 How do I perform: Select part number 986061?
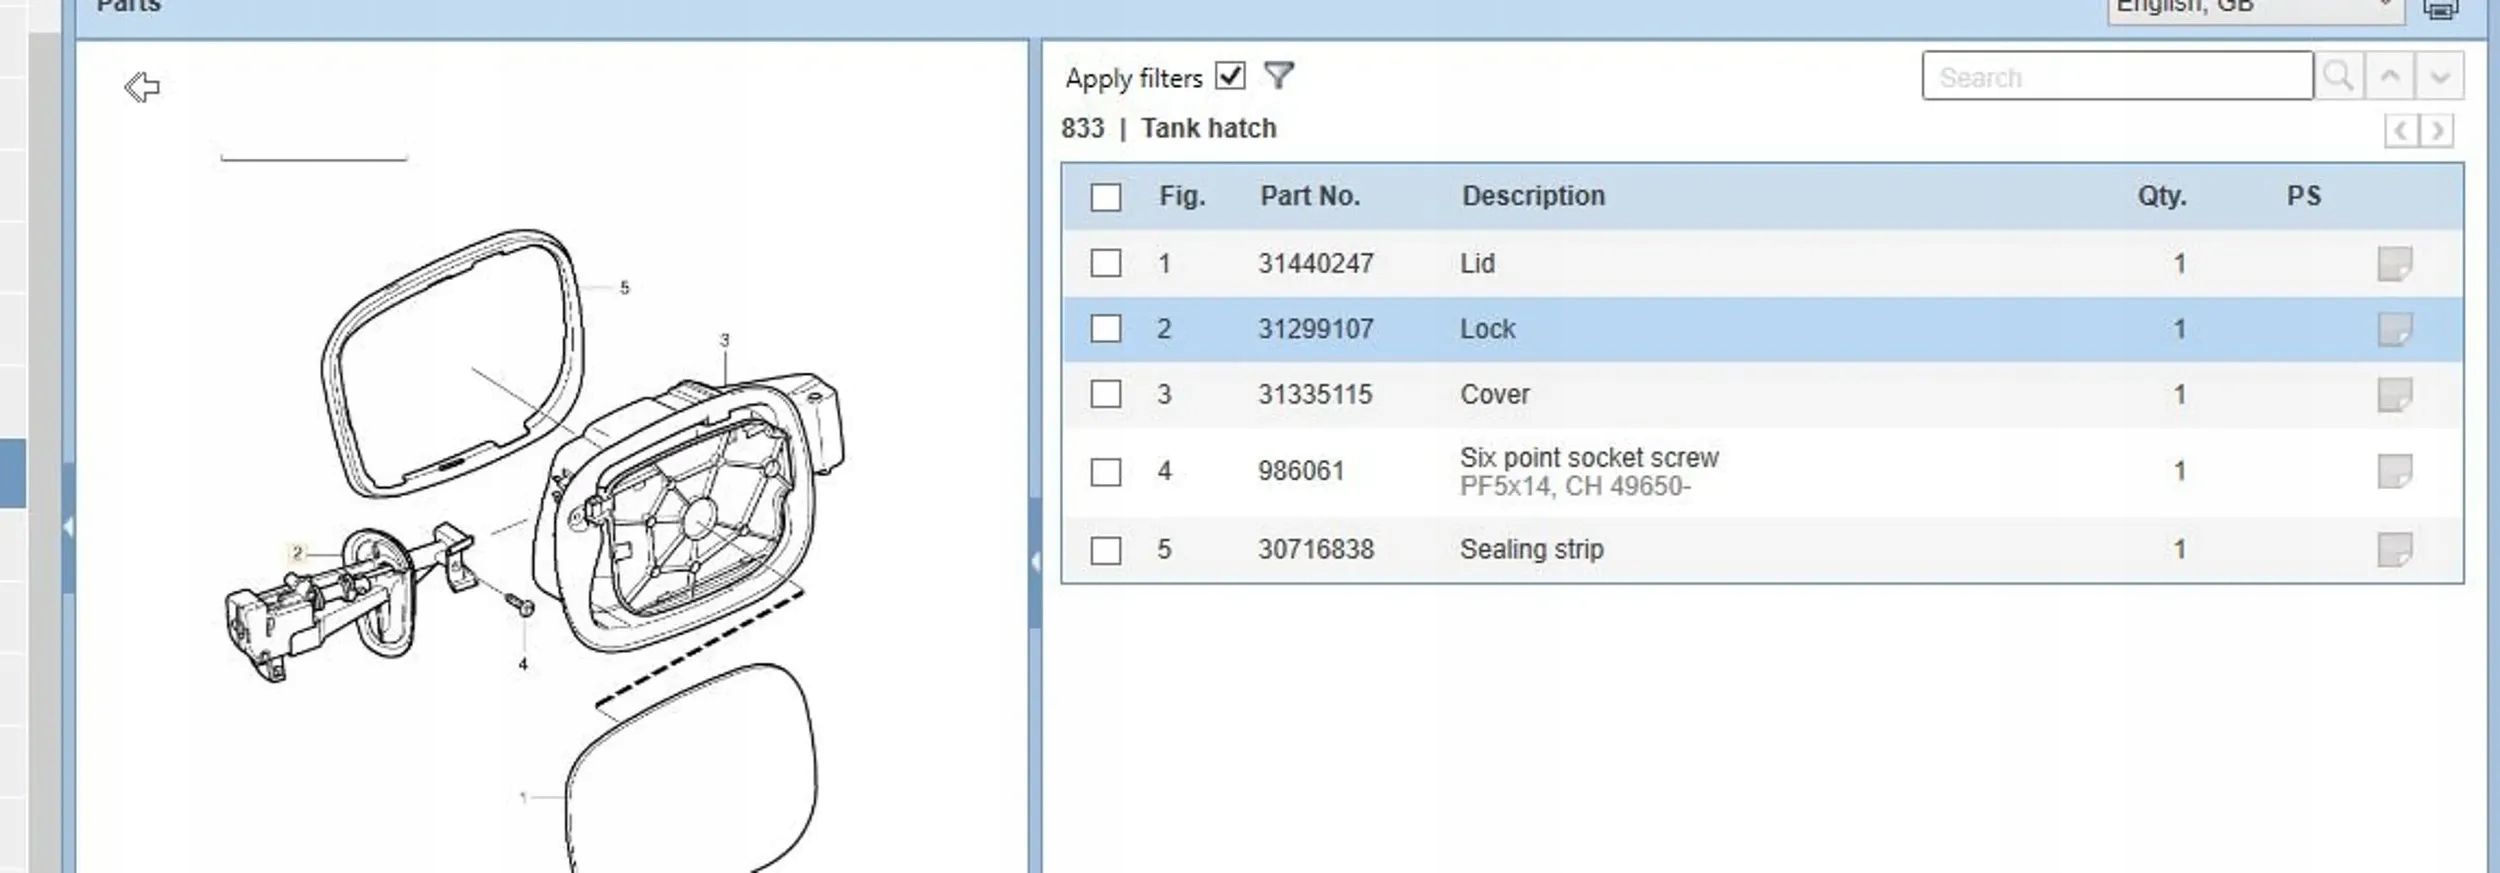(x=1301, y=471)
